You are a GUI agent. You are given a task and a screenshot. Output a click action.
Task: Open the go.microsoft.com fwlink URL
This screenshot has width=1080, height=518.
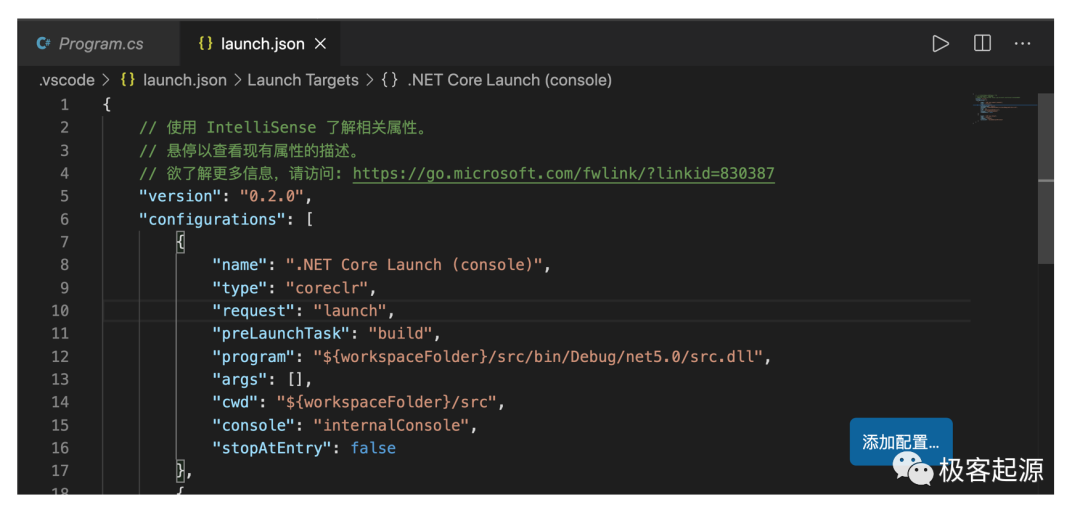pos(563,173)
